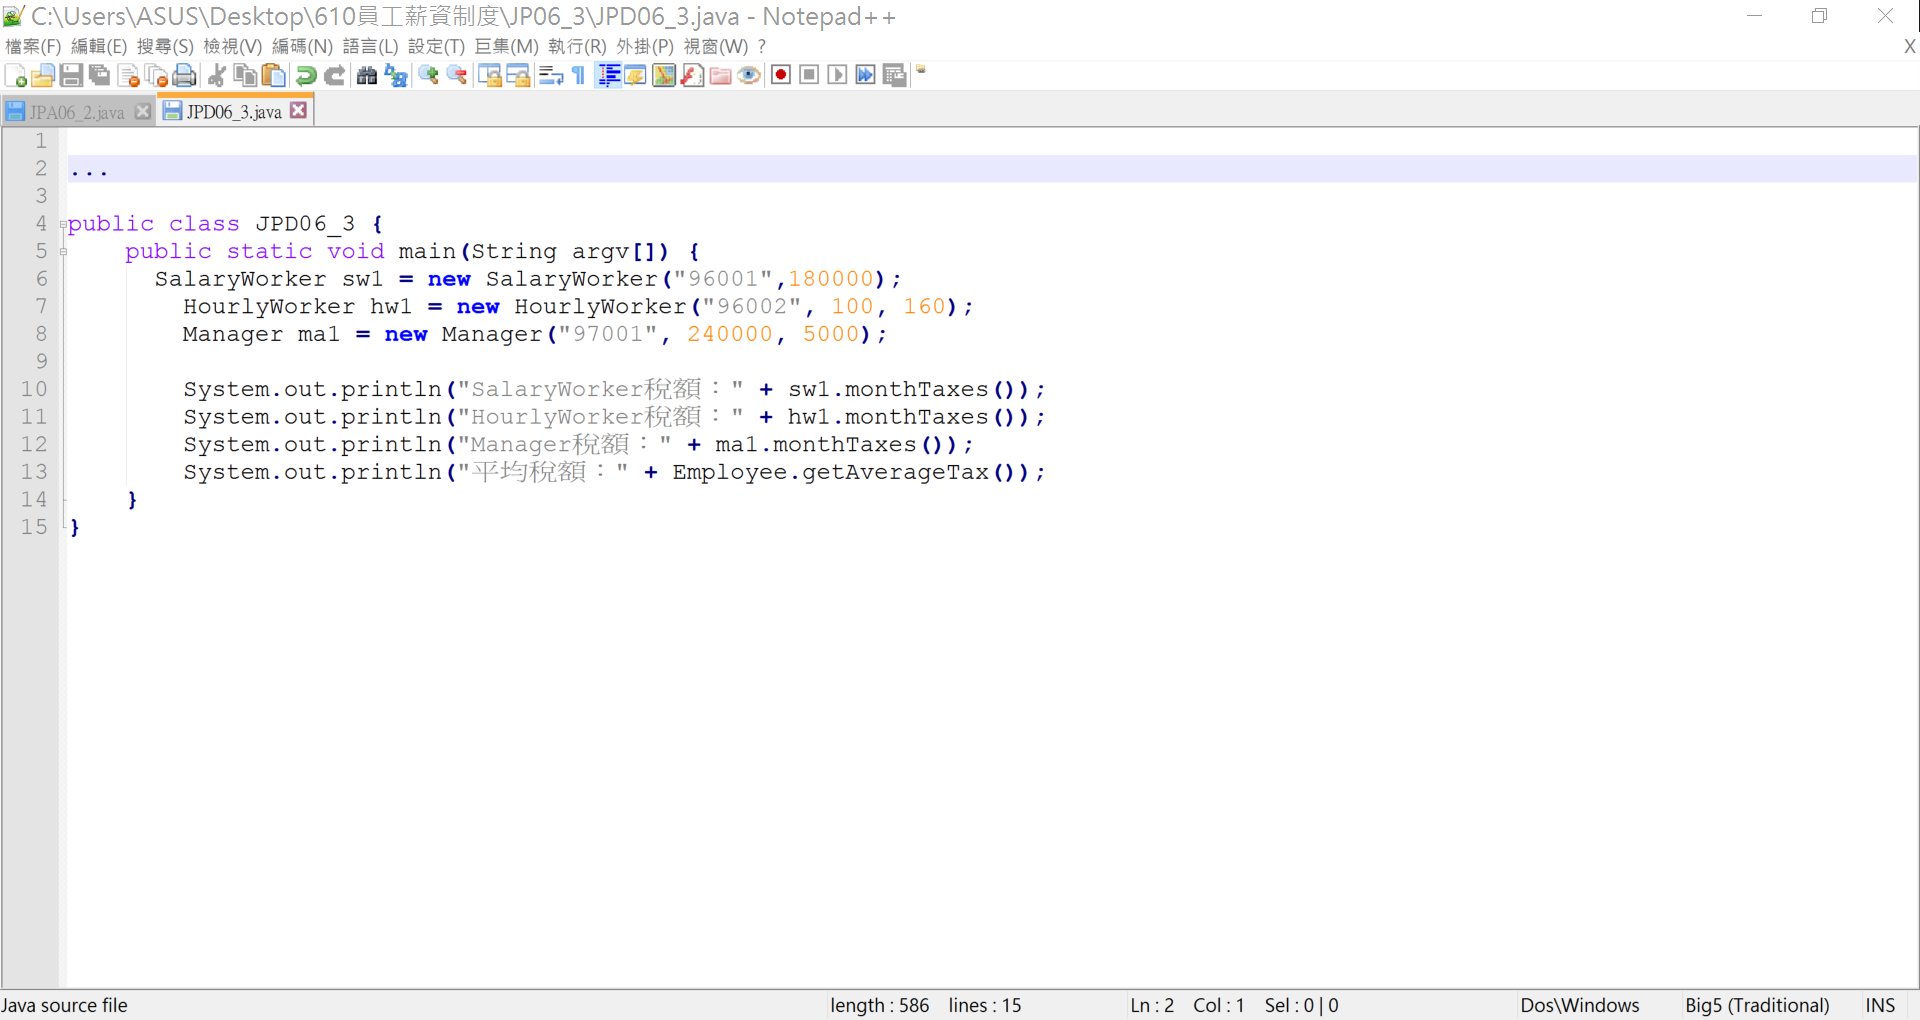
Task: Toggle INS insert mode in status bar
Action: pyautogui.click(x=1880, y=1006)
